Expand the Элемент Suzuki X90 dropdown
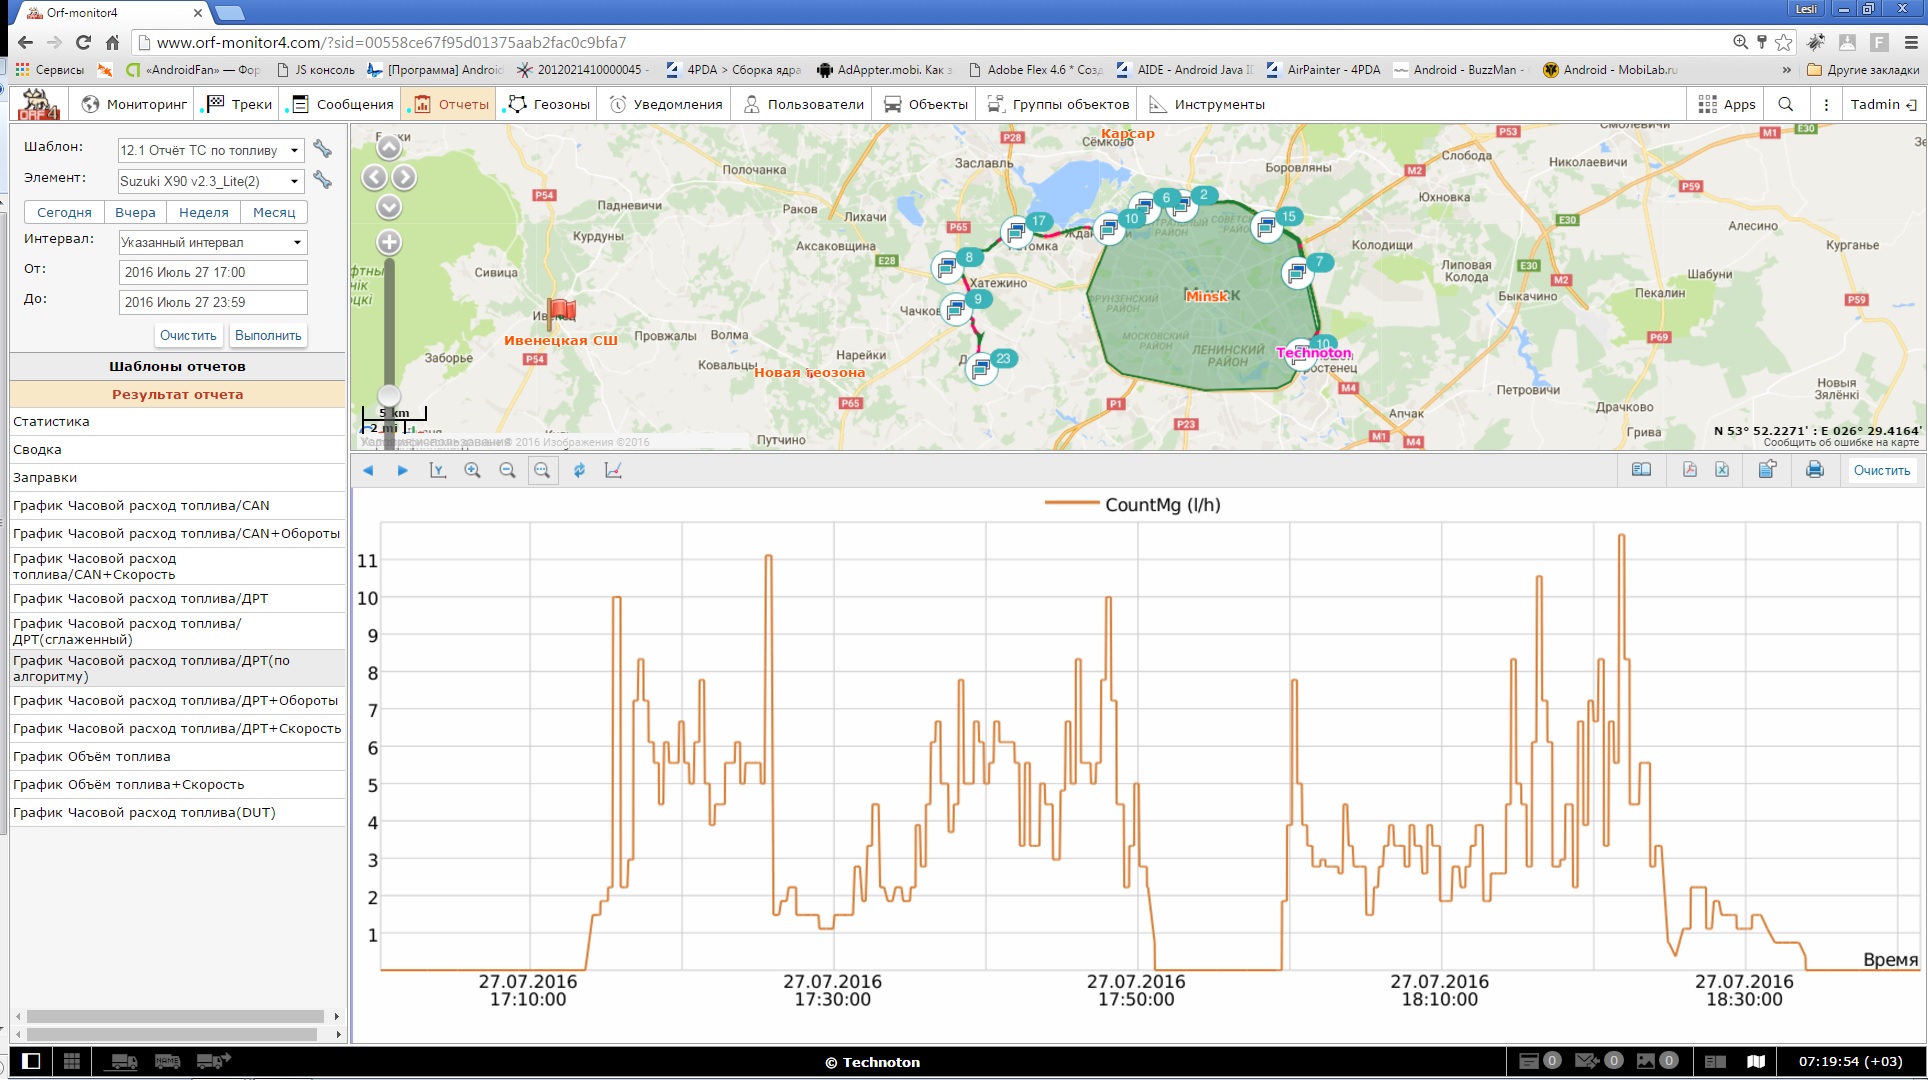The height and width of the screenshot is (1080, 1928). click(210, 181)
